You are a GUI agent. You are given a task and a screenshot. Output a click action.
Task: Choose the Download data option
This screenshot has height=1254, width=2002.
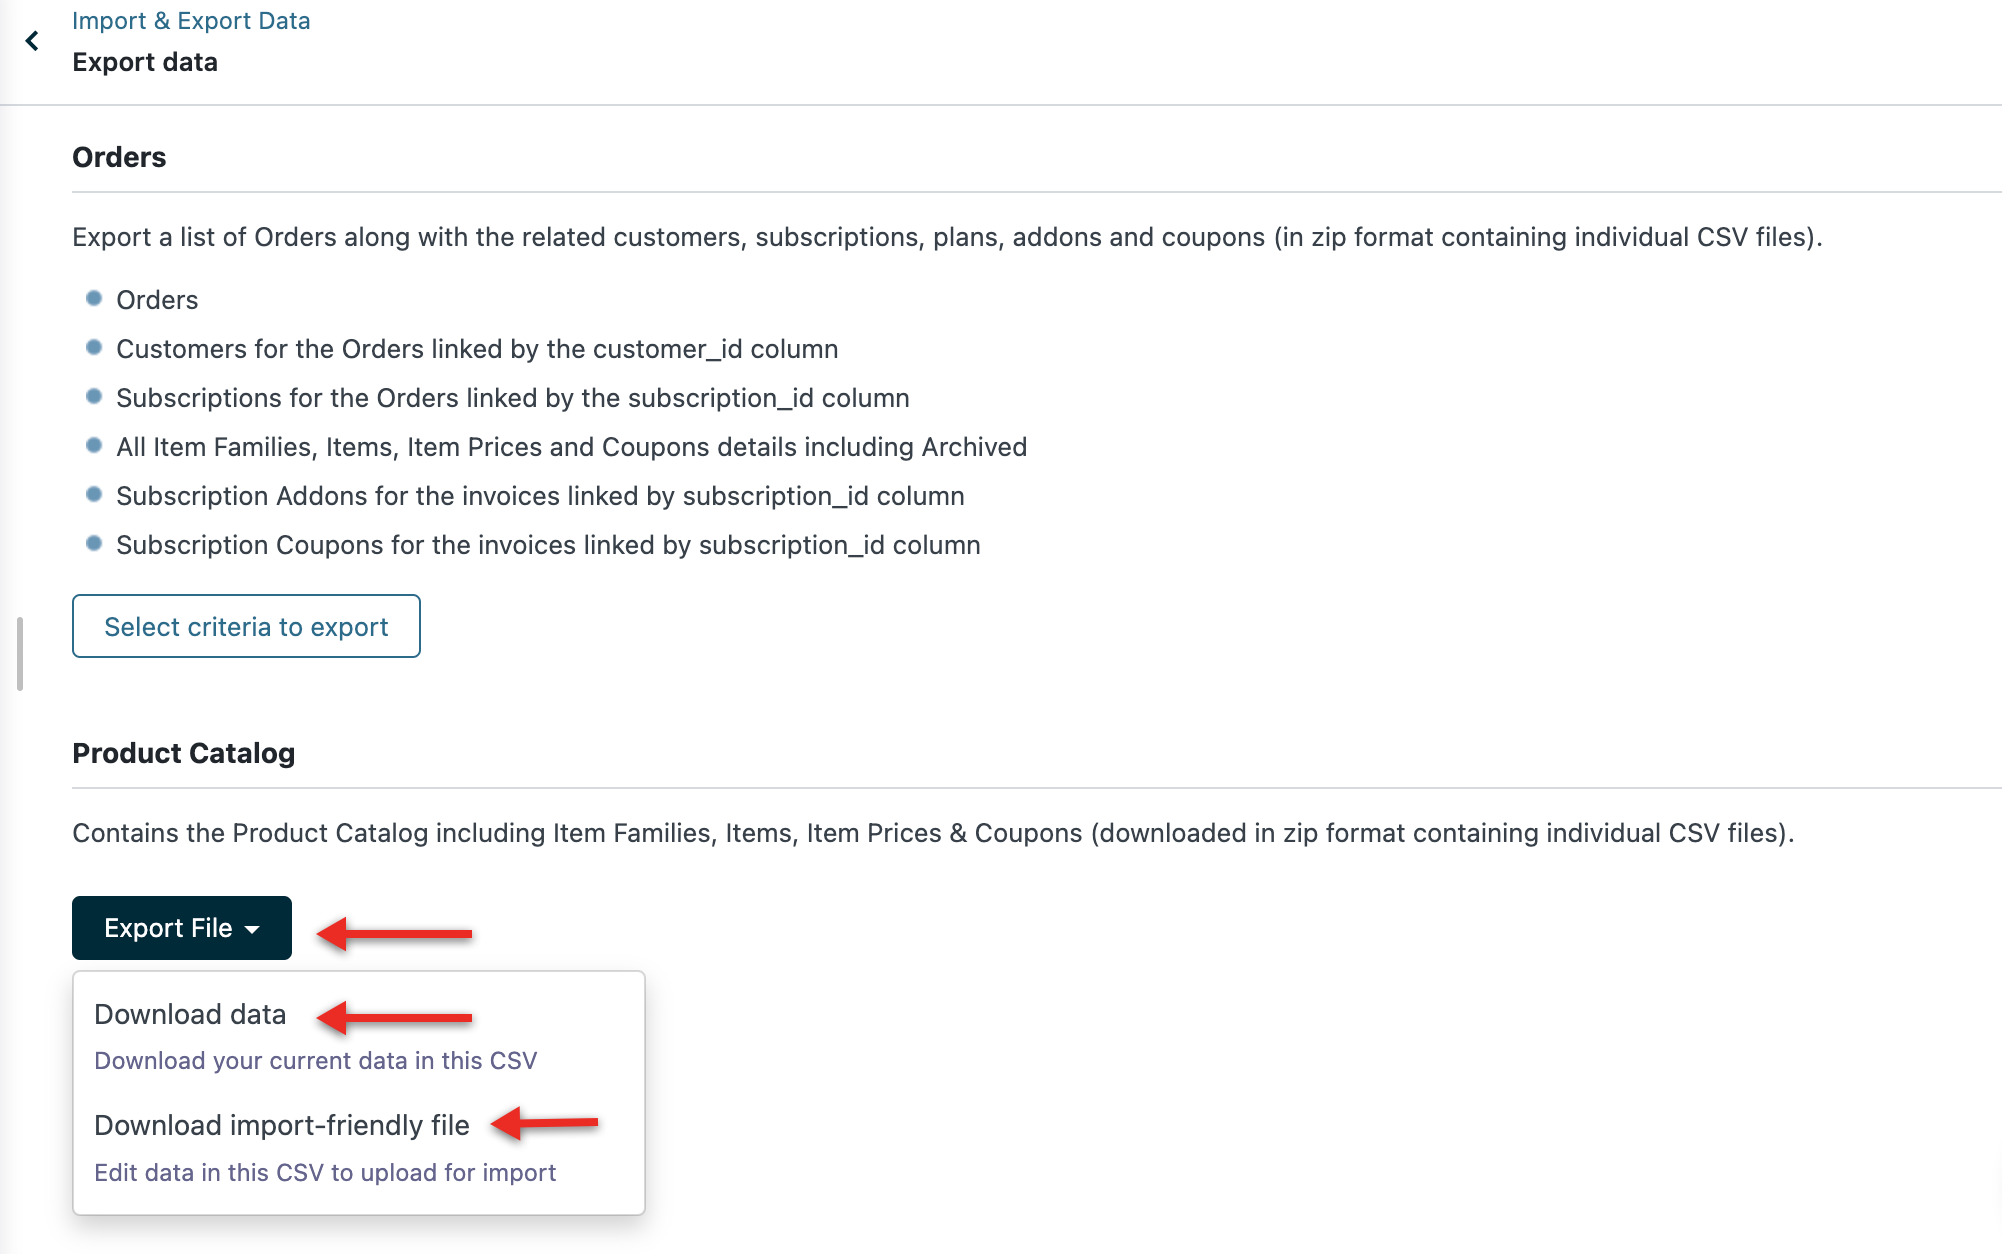point(190,1014)
